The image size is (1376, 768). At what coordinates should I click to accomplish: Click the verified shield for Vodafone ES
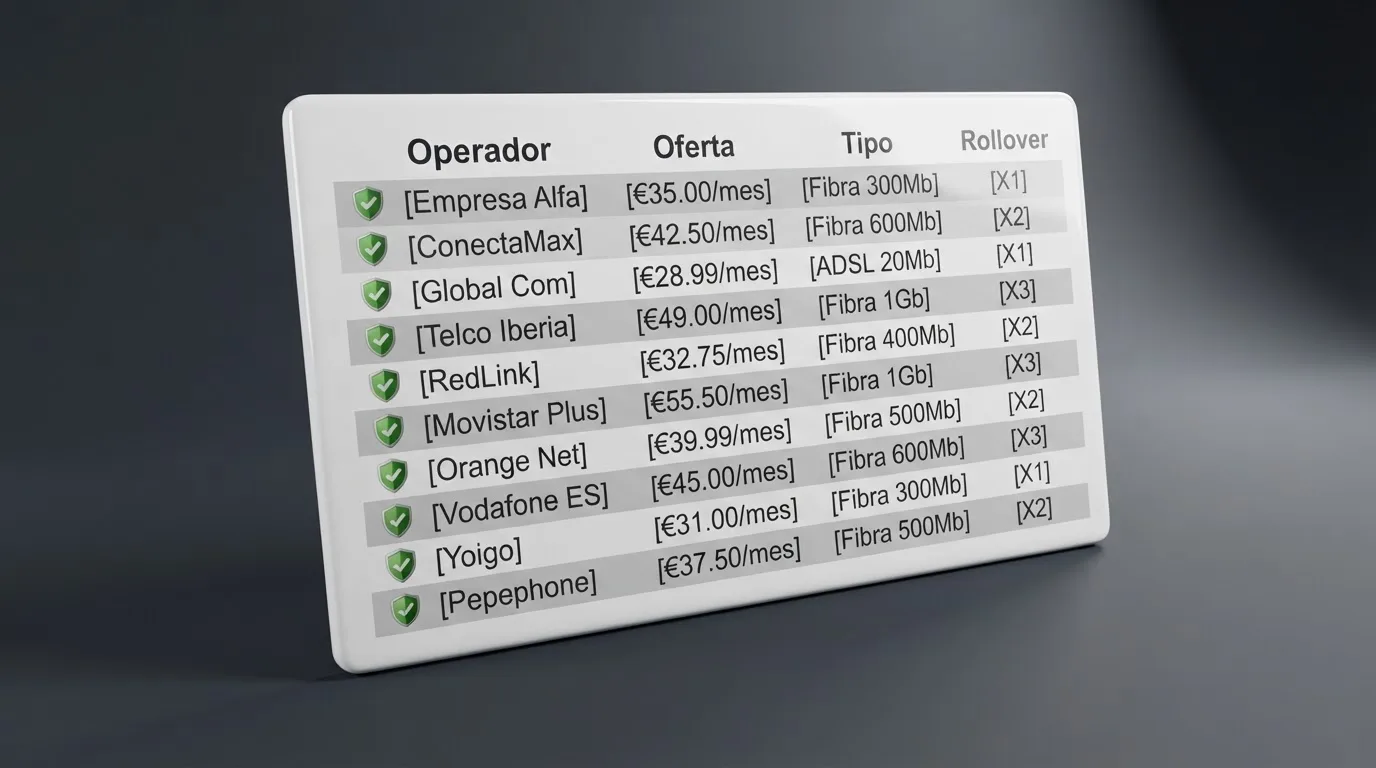397,520
